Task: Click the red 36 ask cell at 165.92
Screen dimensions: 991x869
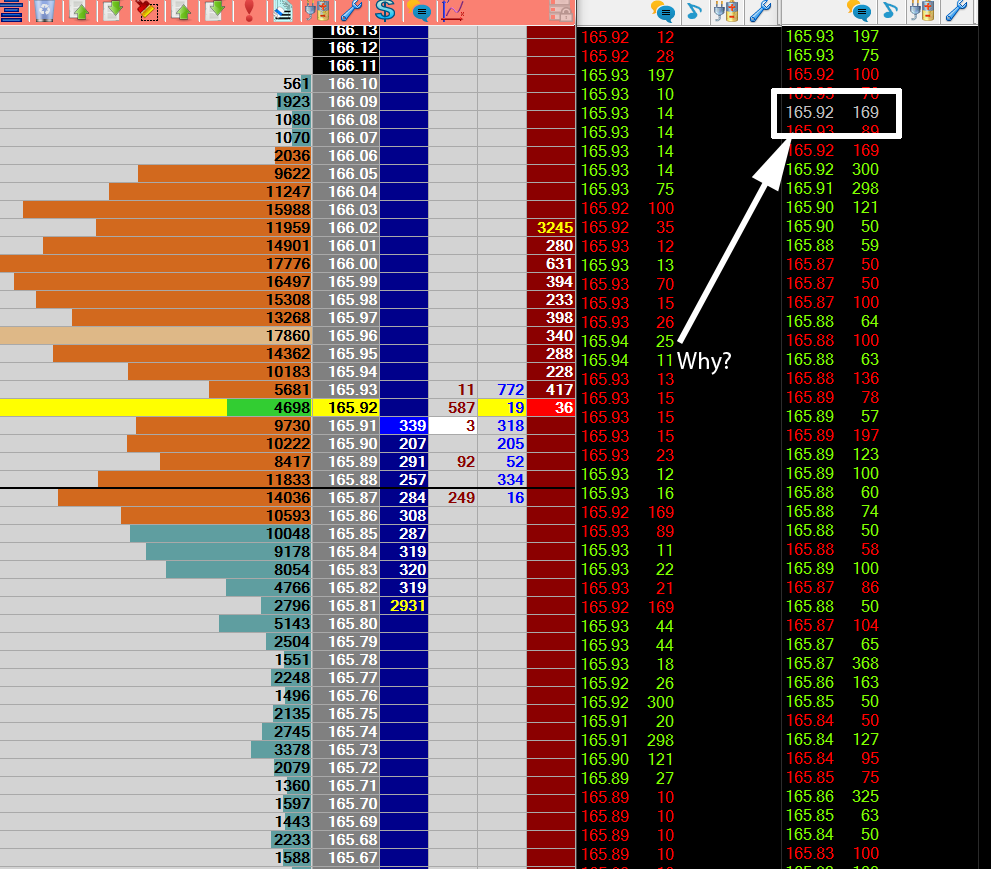Action: pos(551,408)
